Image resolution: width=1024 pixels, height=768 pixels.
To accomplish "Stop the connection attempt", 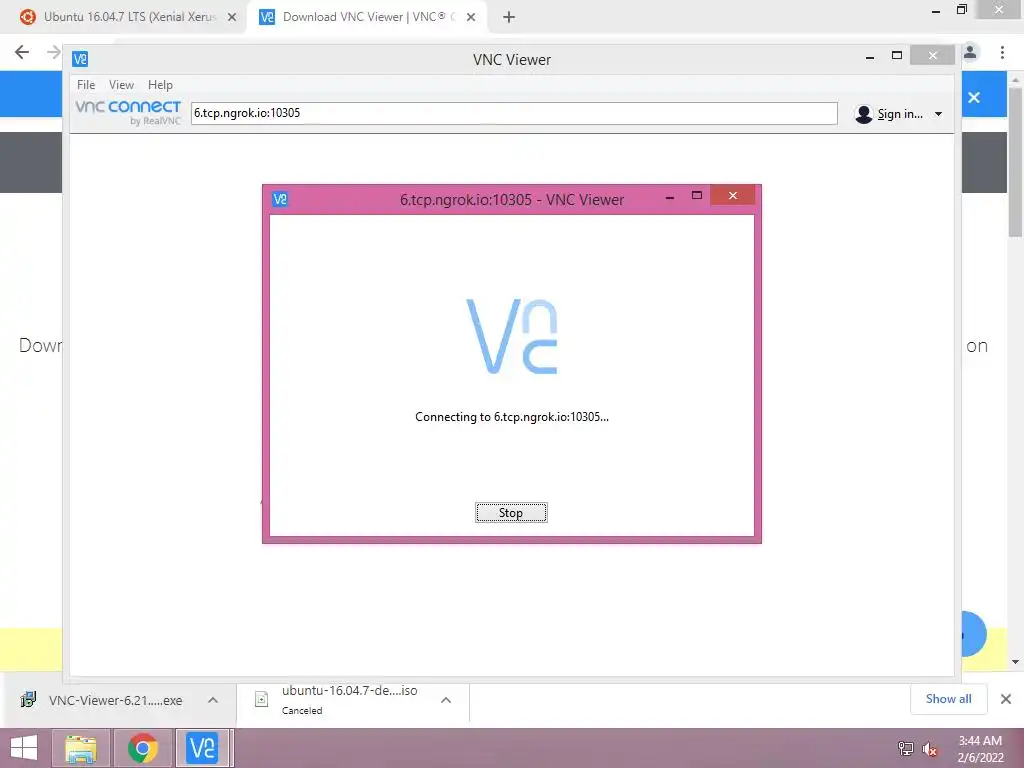I will click(511, 513).
